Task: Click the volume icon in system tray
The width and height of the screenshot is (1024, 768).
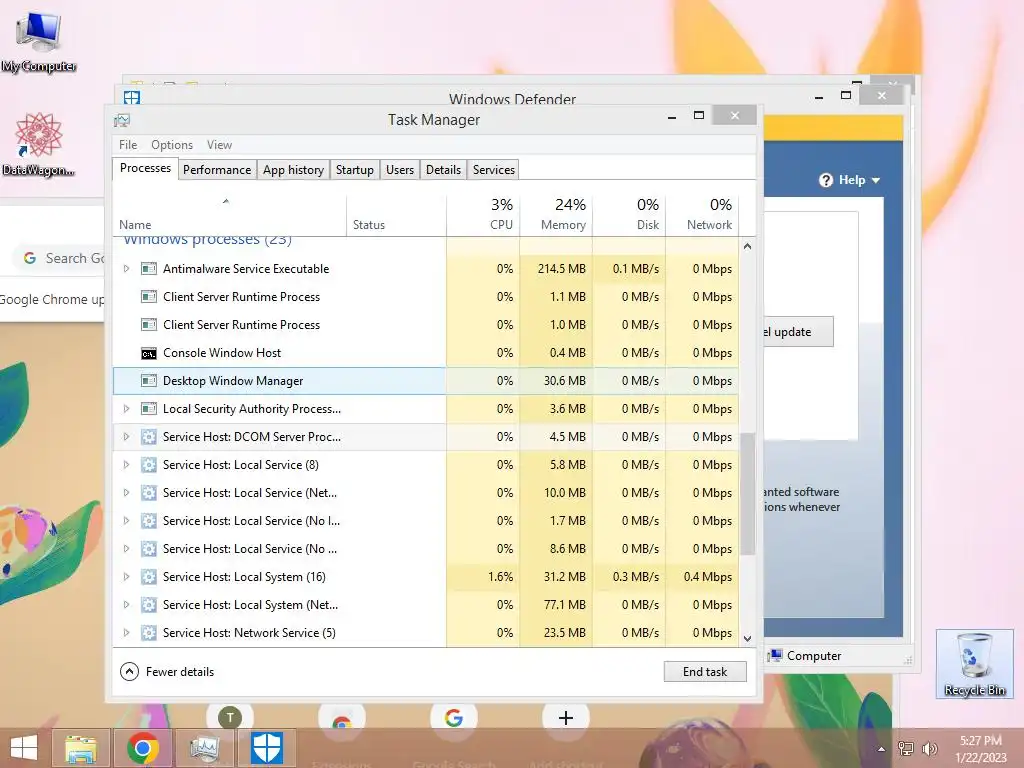Action: tap(929, 749)
